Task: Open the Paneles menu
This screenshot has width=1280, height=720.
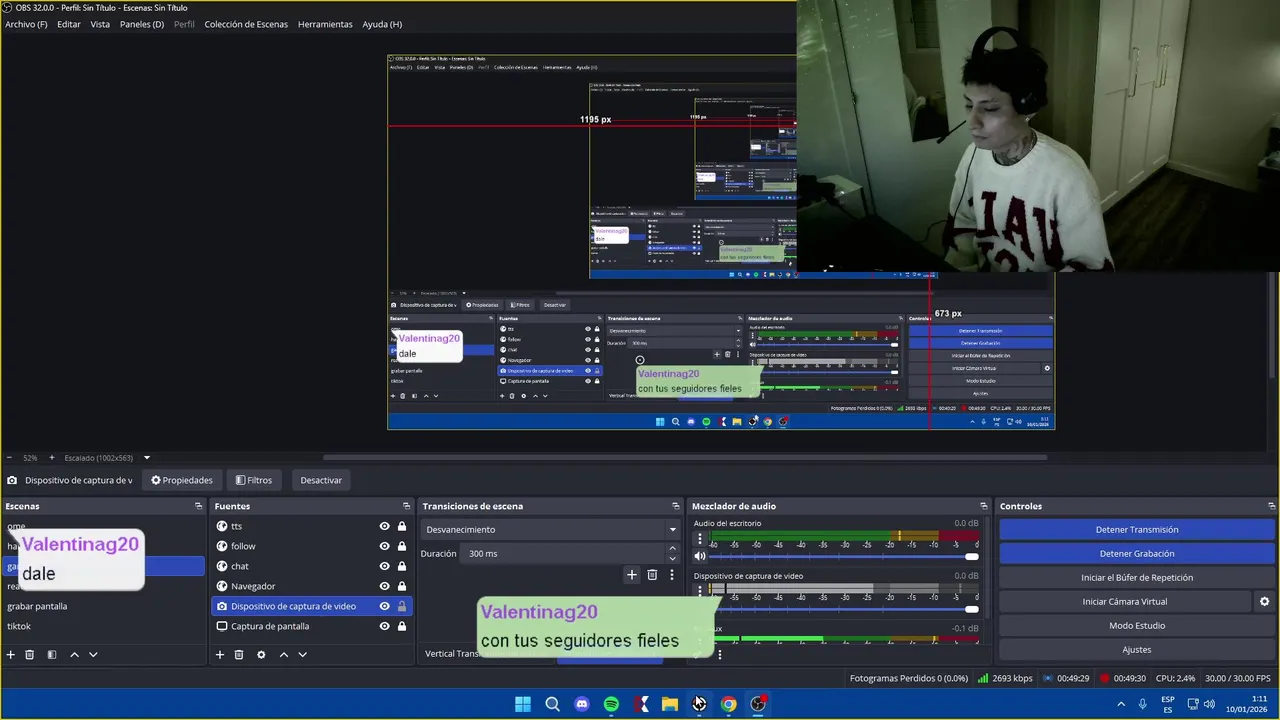Action: click(142, 24)
